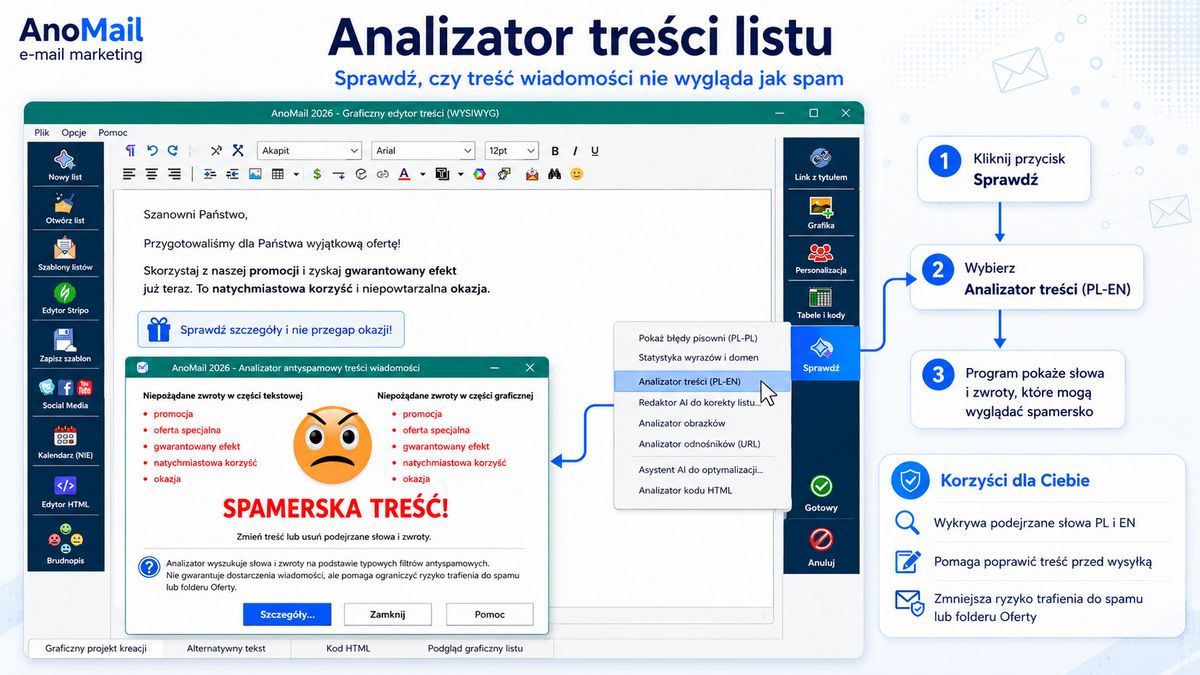Click the Nowy list sidebar button

(x=65, y=165)
